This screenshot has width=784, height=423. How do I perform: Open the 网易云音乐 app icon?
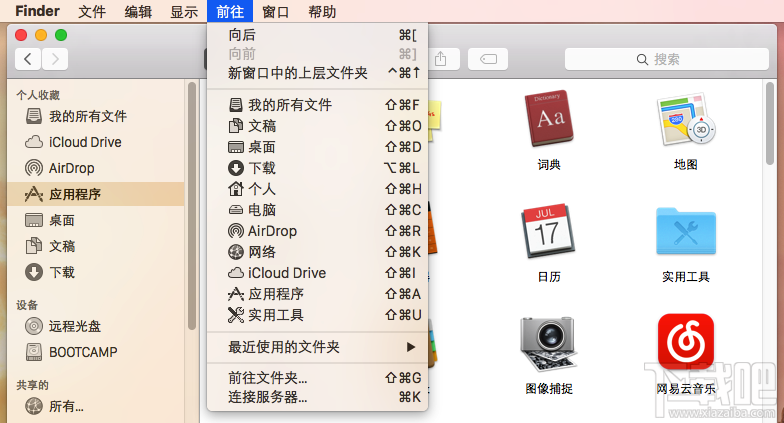coord(686,341)
